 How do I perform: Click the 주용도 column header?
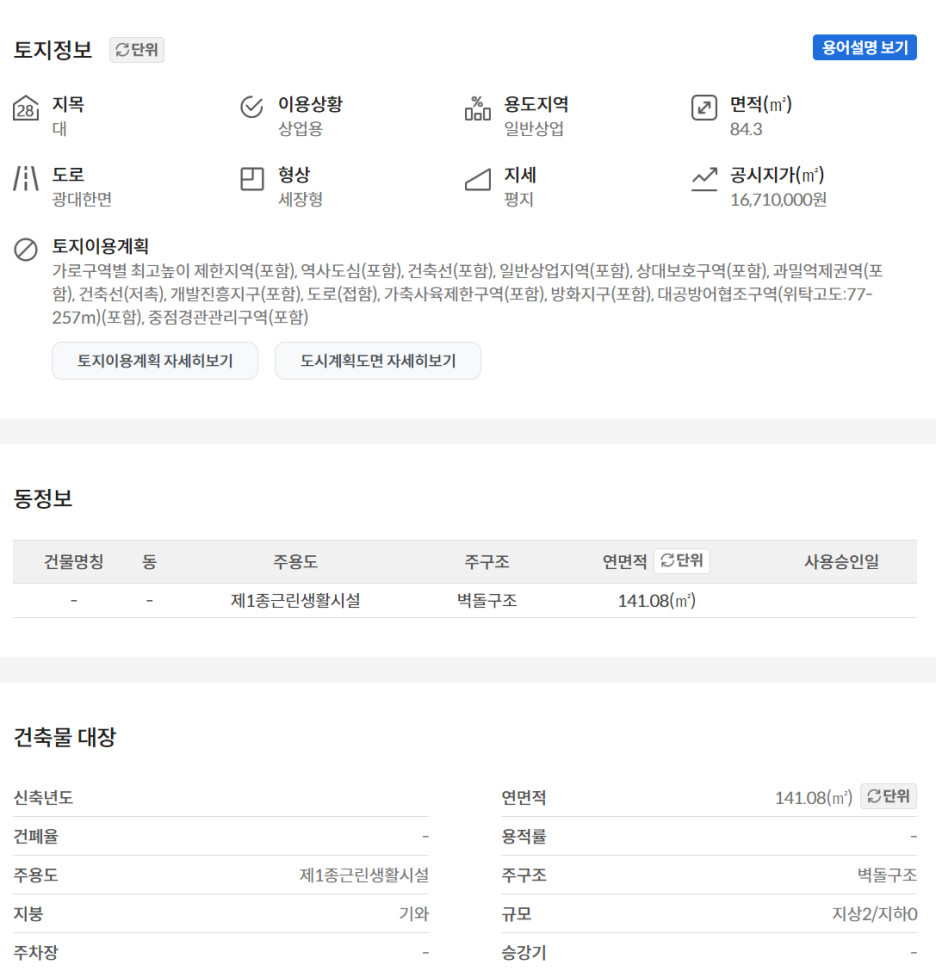click(295, 562)
